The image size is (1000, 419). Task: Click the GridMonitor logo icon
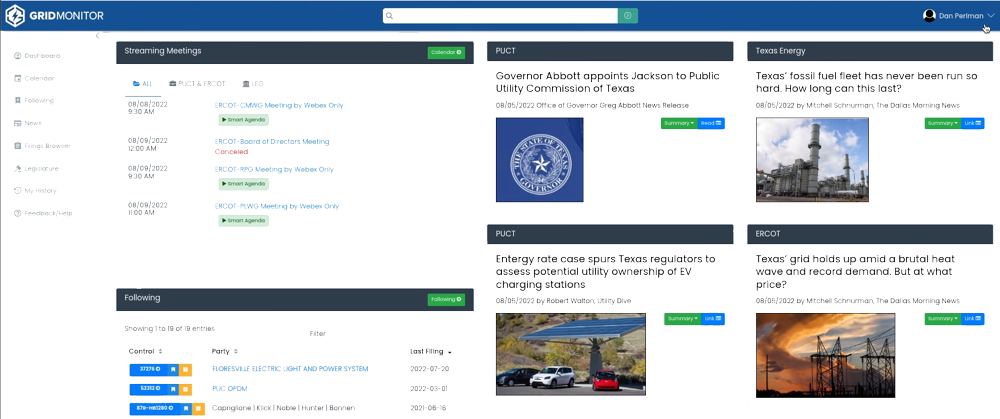pos(15,15)
